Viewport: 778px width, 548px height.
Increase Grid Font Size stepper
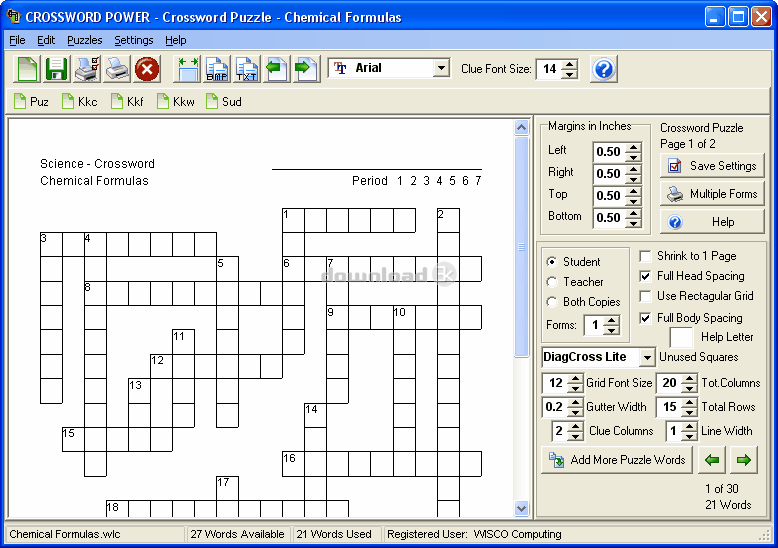[575, 378]
